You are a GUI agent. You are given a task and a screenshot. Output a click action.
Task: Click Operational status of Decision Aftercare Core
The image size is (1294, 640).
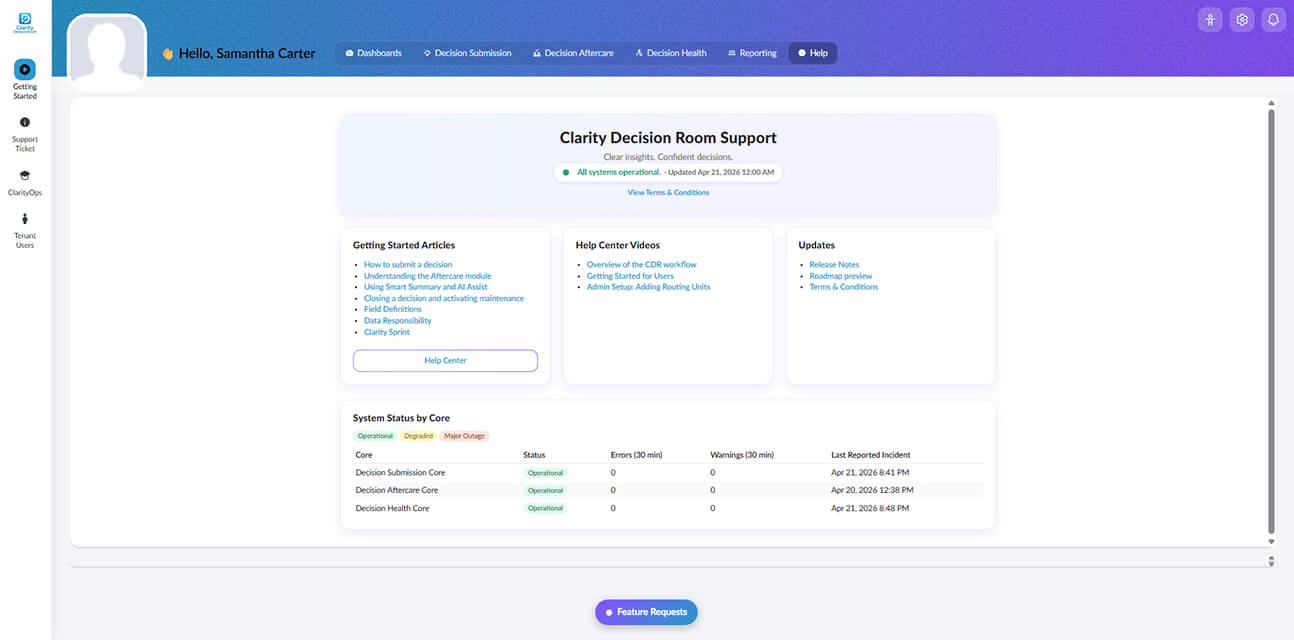pyautogui.click(x=545, y=491)
